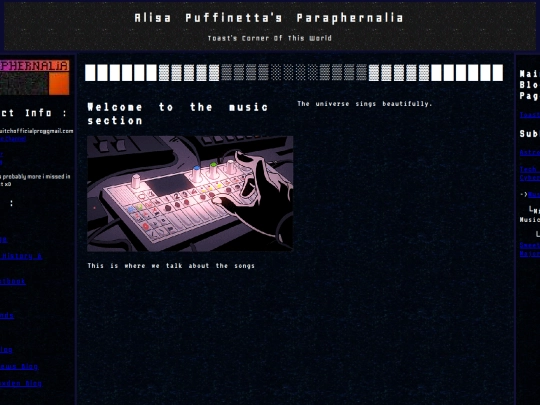Viewport: 540px width, 405px height.
Task: Click the note reading probably more i missed in
Action: point(36,176)
